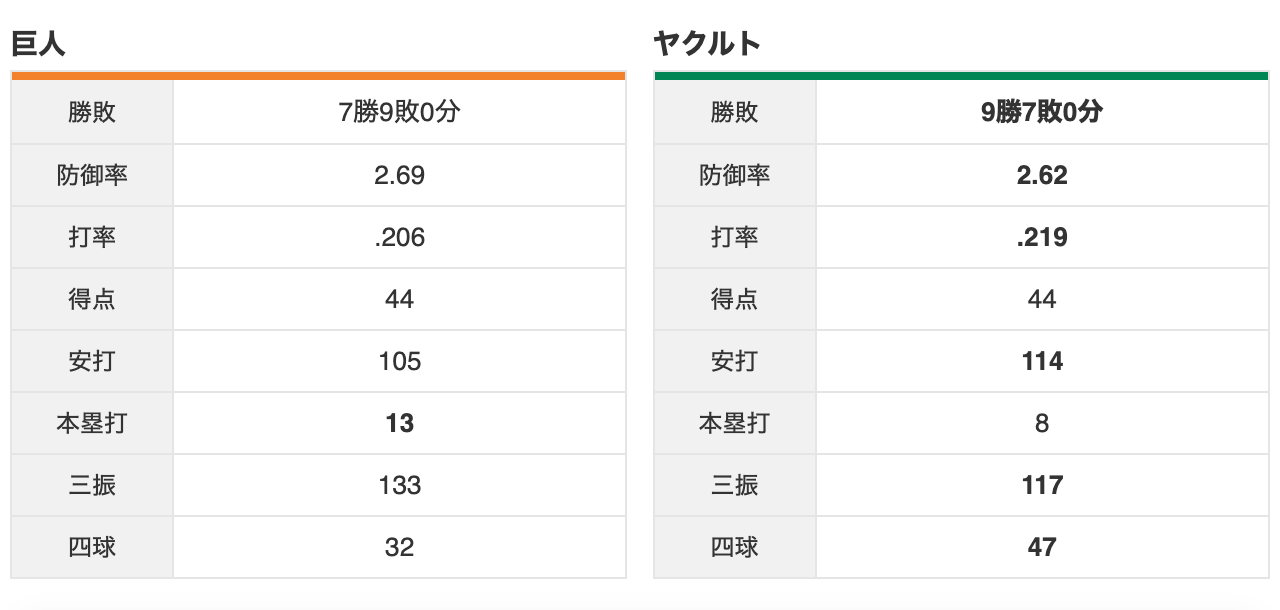The width and height of the screenshot is (1280, 610).
Task: Click the ヤクルト team heading
Action: (x=707, y=44)
